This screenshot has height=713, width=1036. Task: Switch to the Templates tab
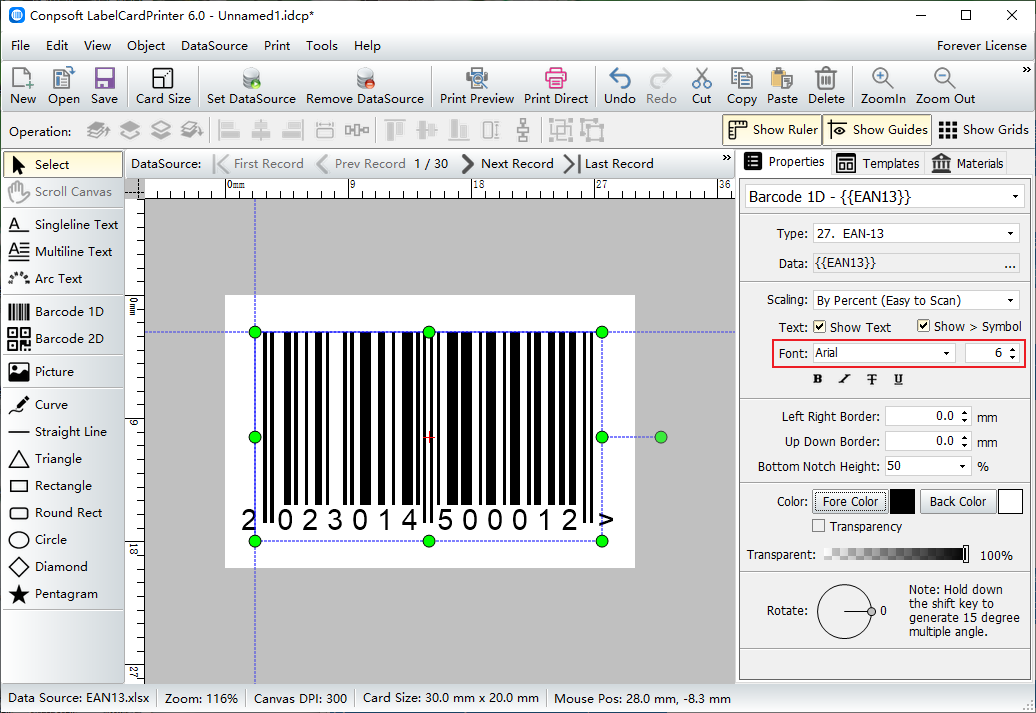[878, 163]
